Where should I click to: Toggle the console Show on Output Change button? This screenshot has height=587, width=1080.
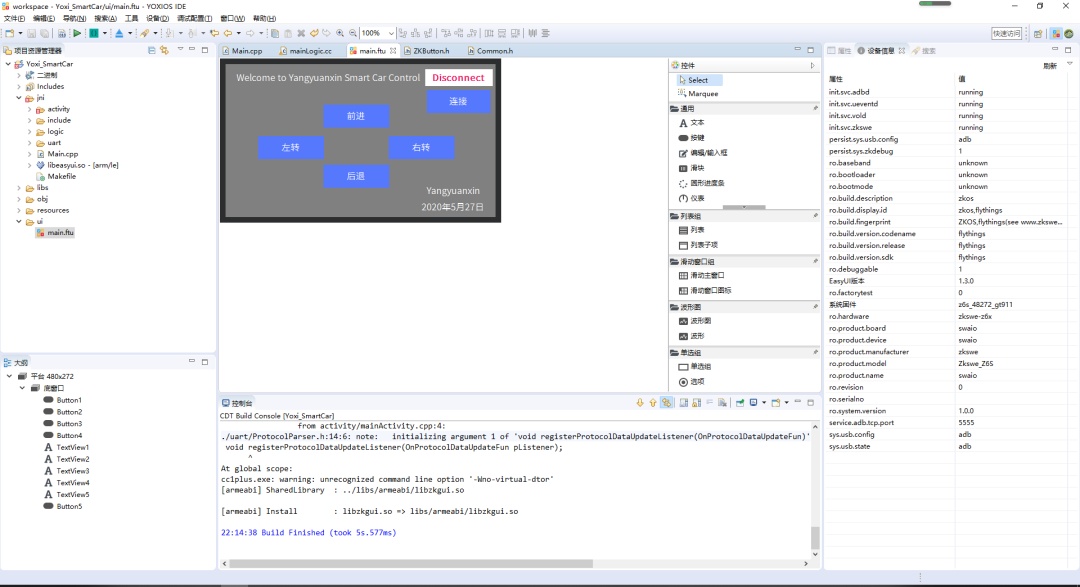(666, 403)
